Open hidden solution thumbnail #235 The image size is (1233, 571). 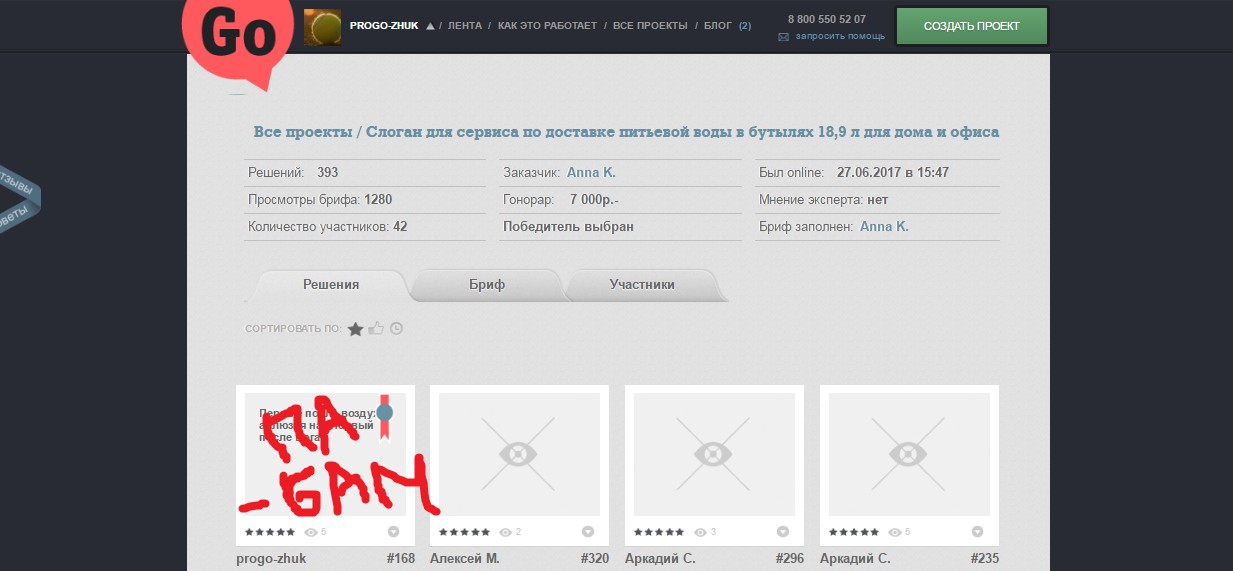(x=909, y=454)
